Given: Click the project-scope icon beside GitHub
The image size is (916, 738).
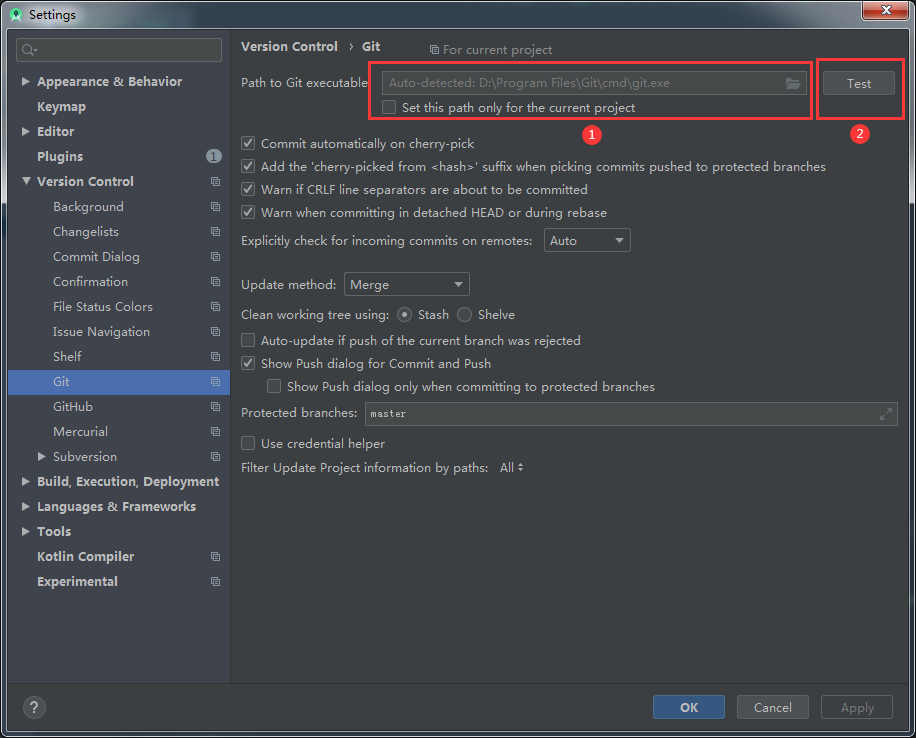Looking at the screenshot, I should [215, 406].
